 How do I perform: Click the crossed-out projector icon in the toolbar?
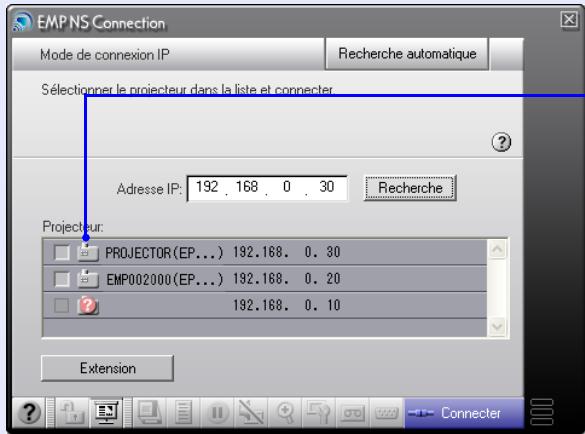click(x=251, y=413)
